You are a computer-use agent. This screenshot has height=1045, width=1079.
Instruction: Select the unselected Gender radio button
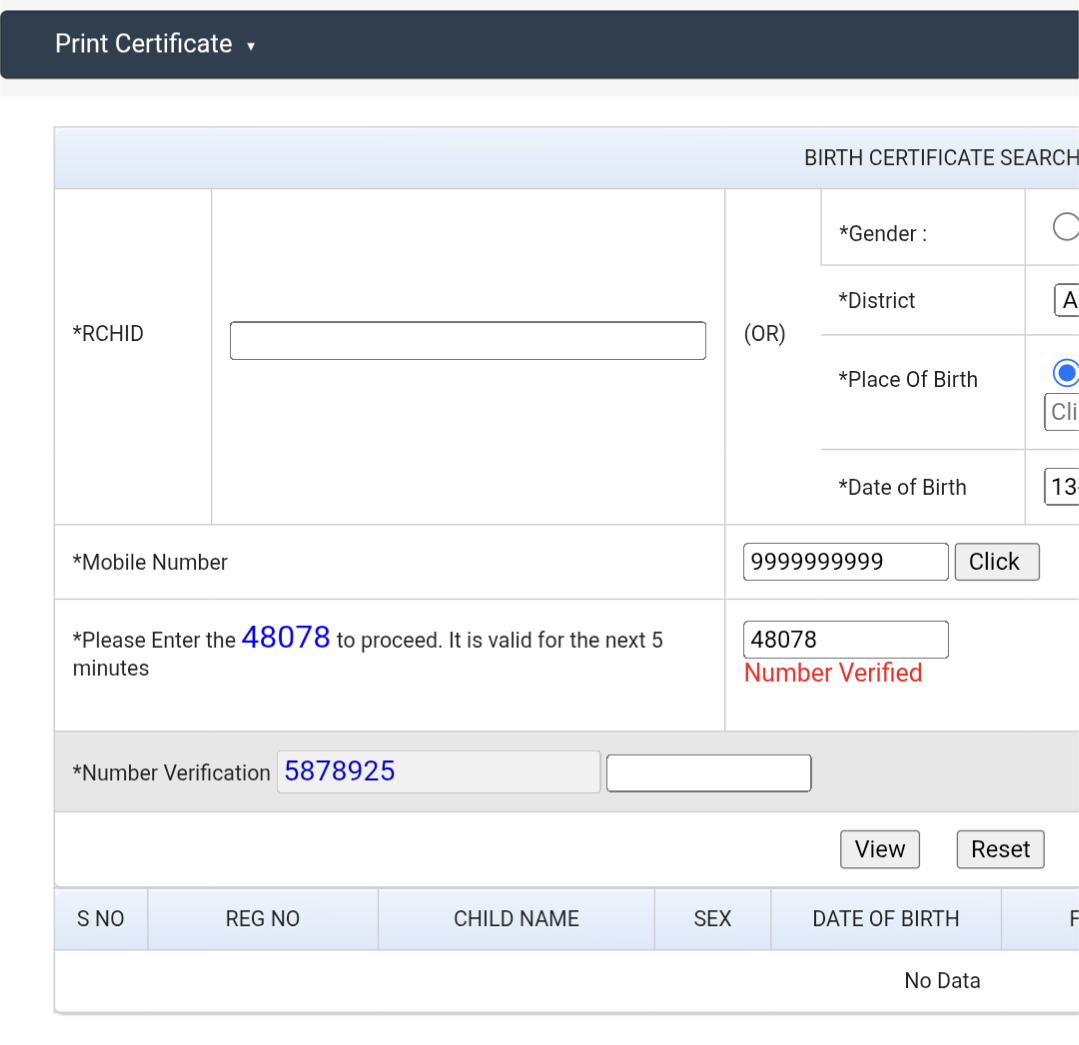1066,226
